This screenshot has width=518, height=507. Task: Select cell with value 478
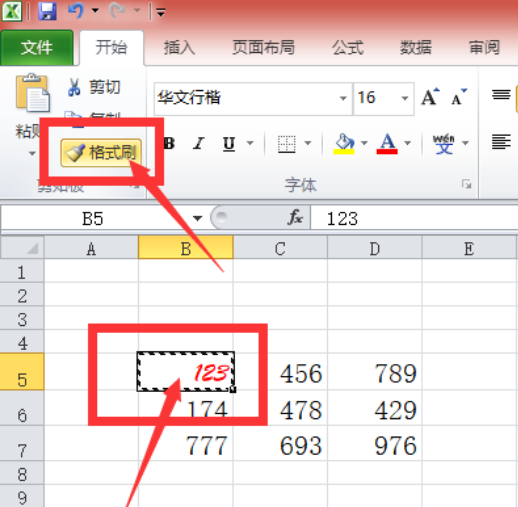pyautogui.click(x=280, y=408)
